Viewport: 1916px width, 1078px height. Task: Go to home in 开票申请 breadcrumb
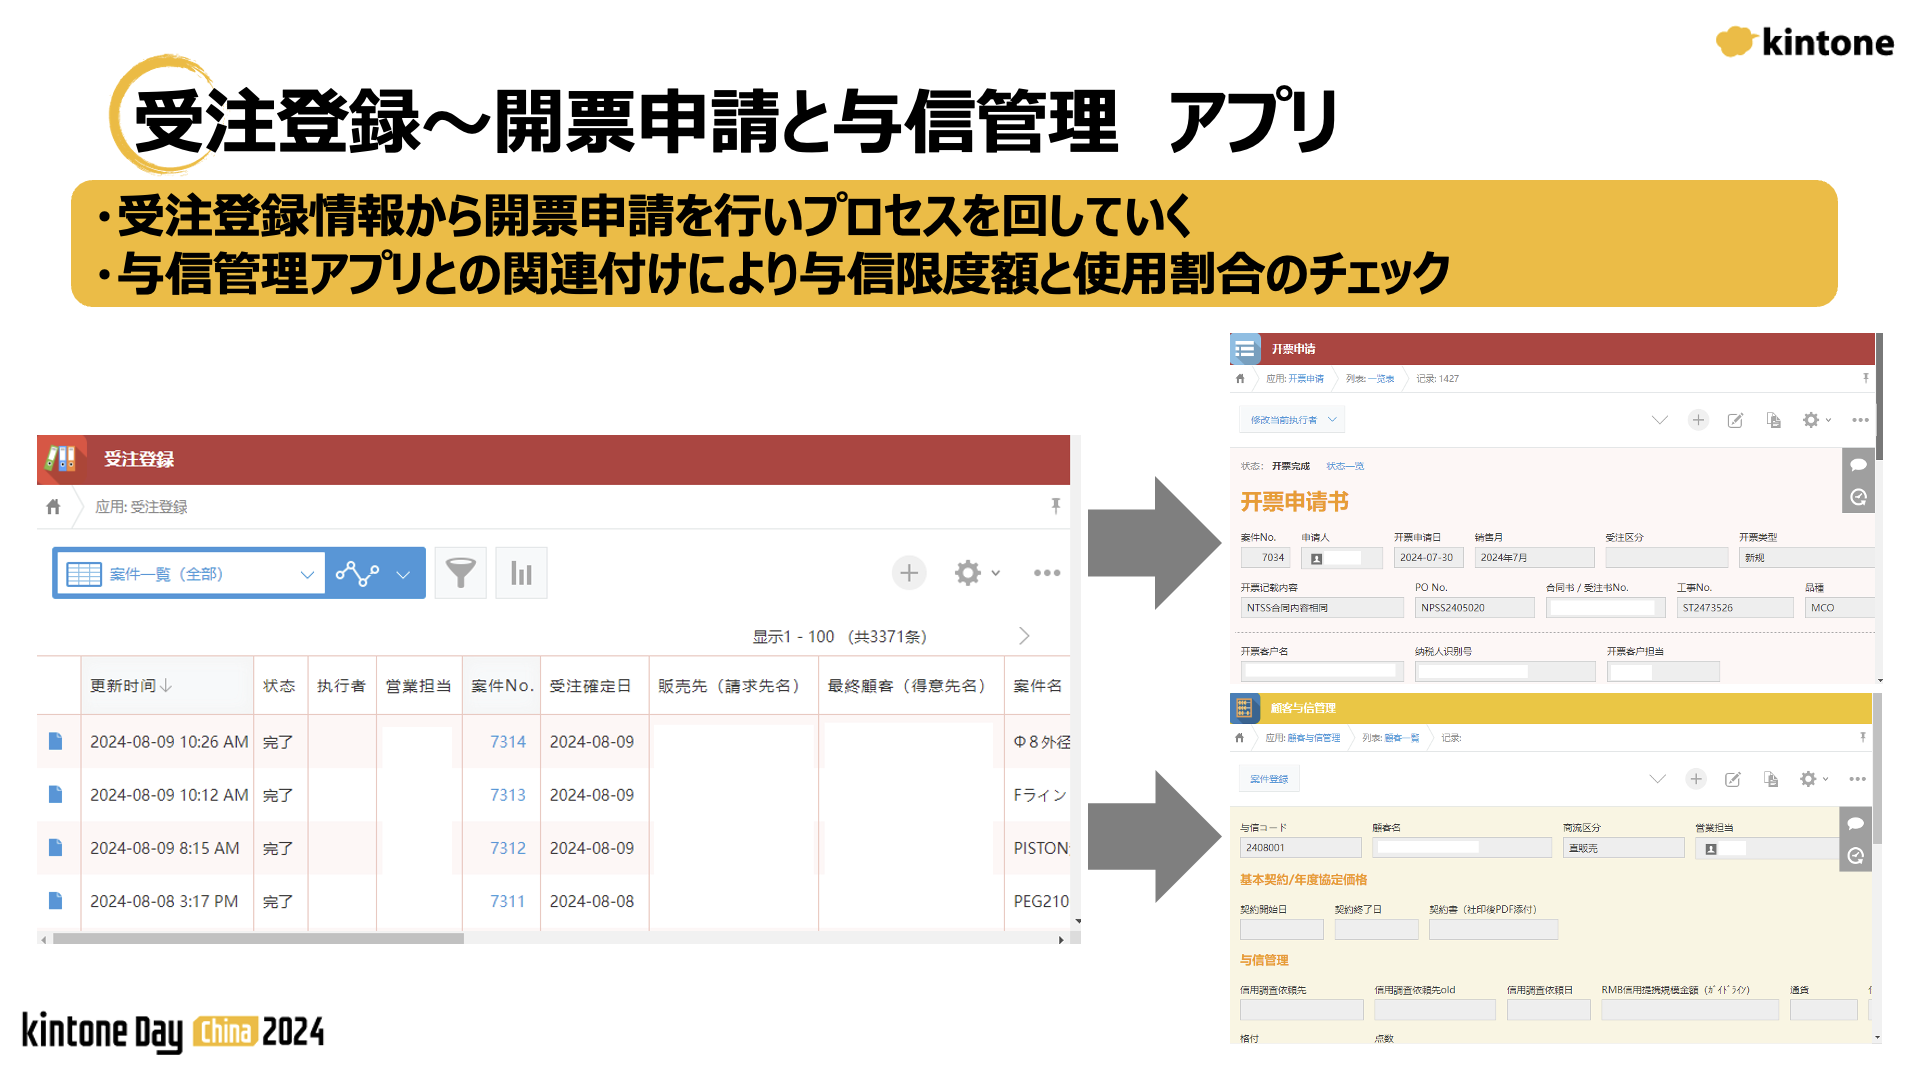point(1240,379)
